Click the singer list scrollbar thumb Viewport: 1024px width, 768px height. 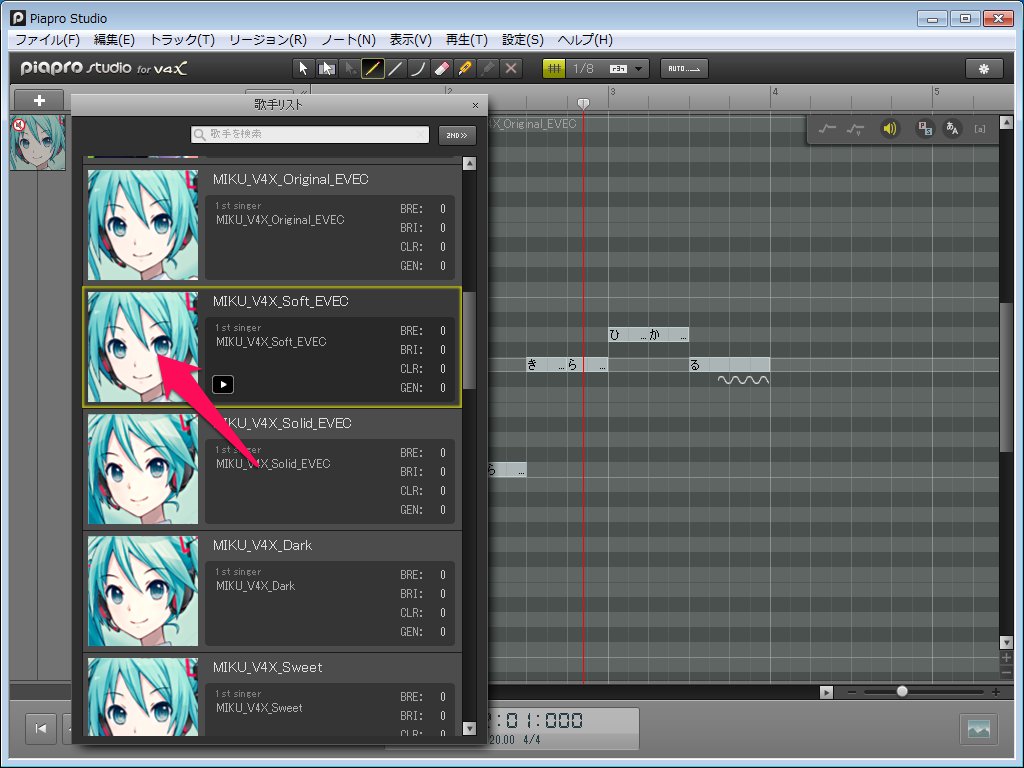tap(469, 340)
